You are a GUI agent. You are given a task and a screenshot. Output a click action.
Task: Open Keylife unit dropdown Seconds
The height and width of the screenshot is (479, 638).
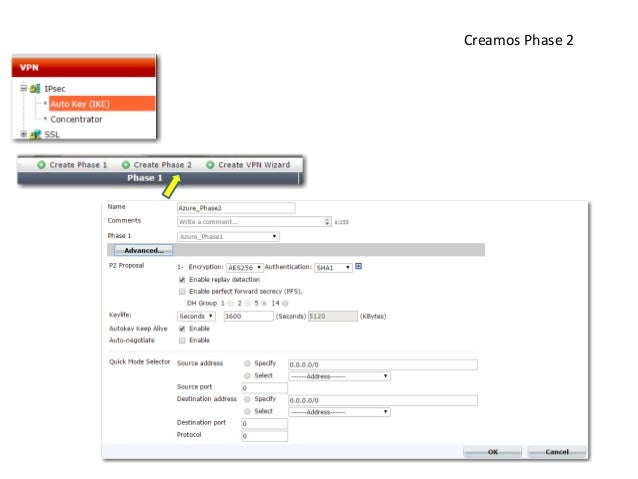tap(196, 316)
